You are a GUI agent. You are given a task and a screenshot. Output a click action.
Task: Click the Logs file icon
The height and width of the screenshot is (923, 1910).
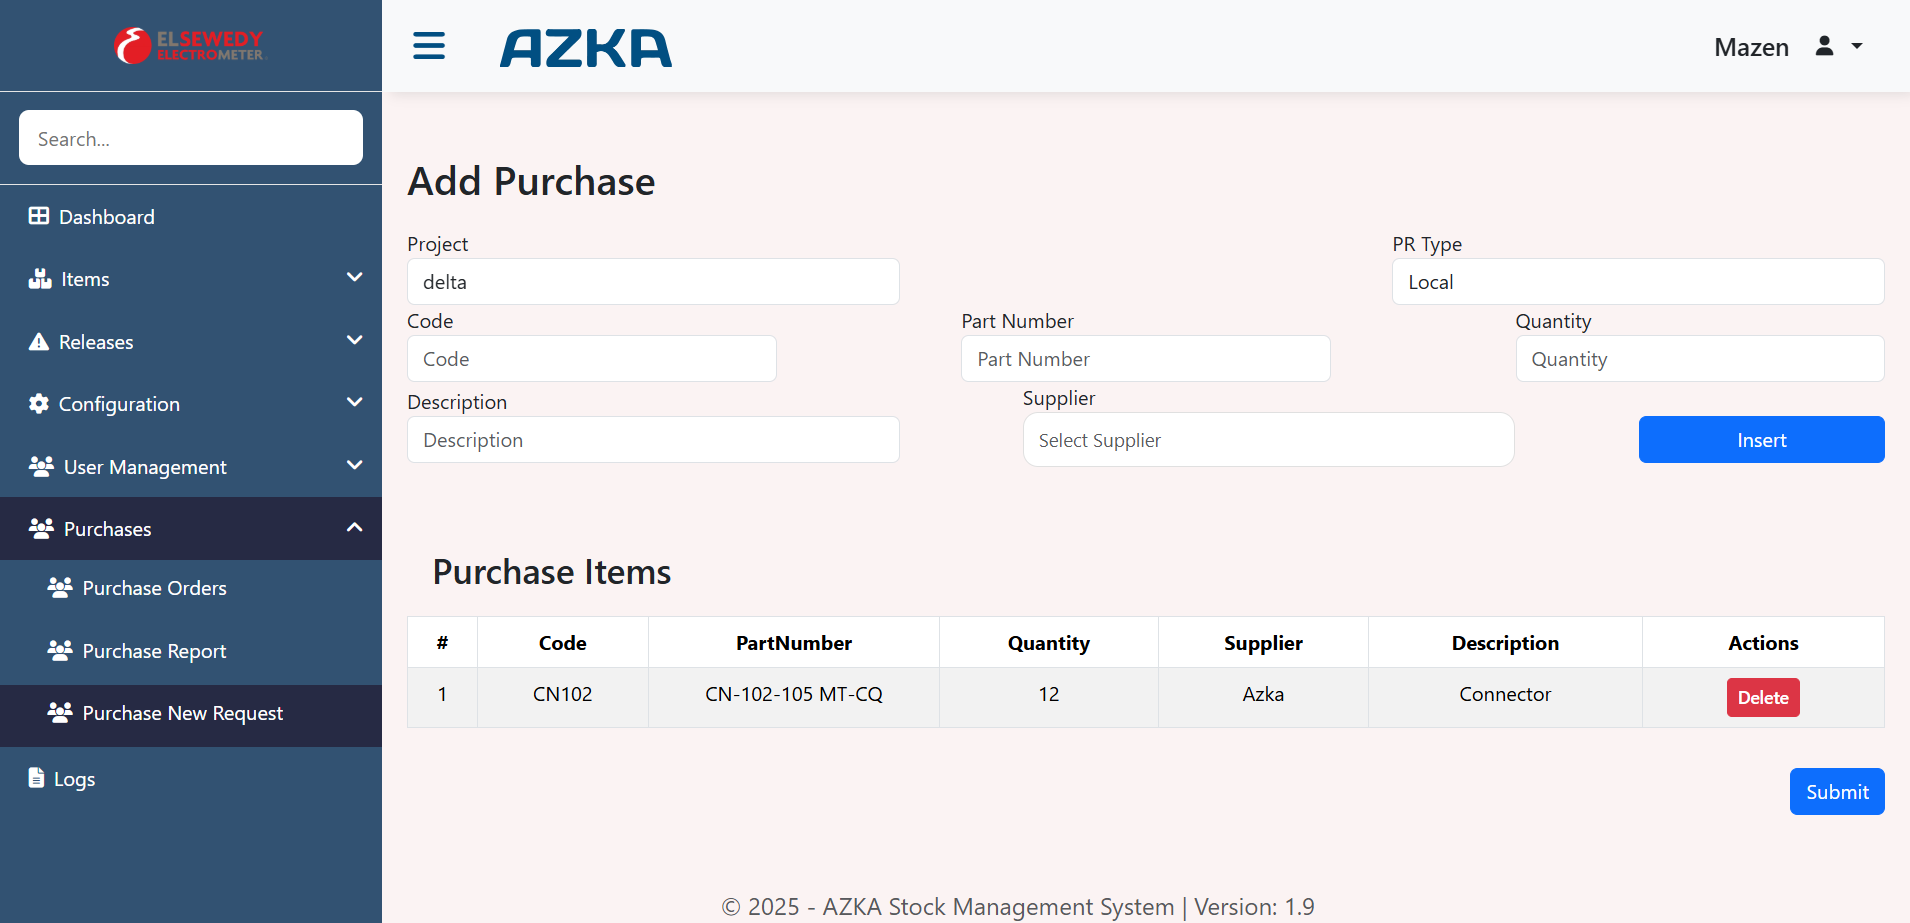coord(37,778)
